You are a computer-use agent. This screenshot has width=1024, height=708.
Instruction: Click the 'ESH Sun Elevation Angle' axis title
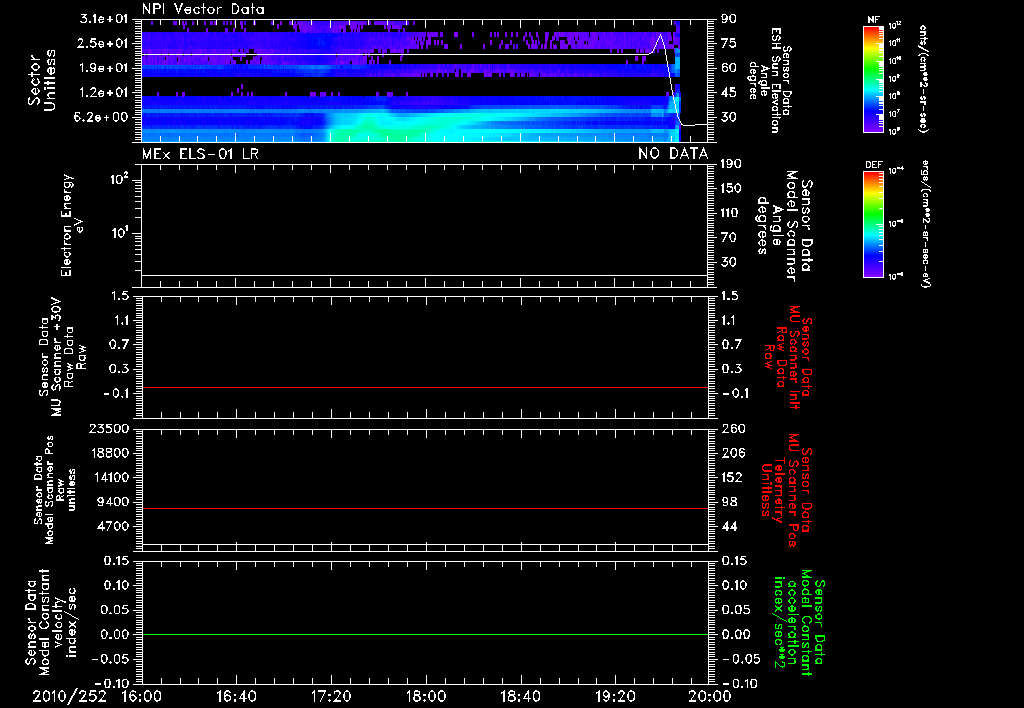coord(771,80)
